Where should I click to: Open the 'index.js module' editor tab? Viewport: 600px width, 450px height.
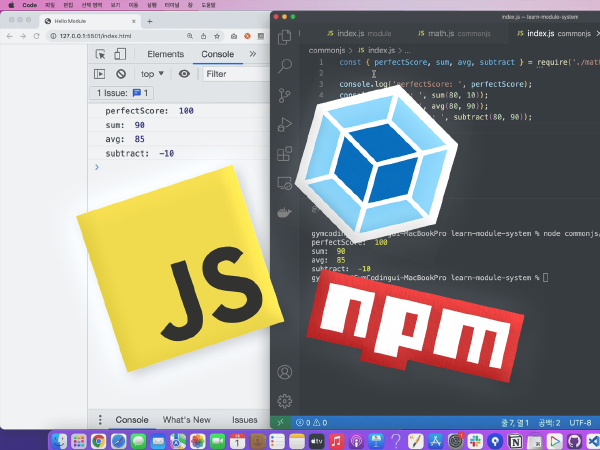359,34
